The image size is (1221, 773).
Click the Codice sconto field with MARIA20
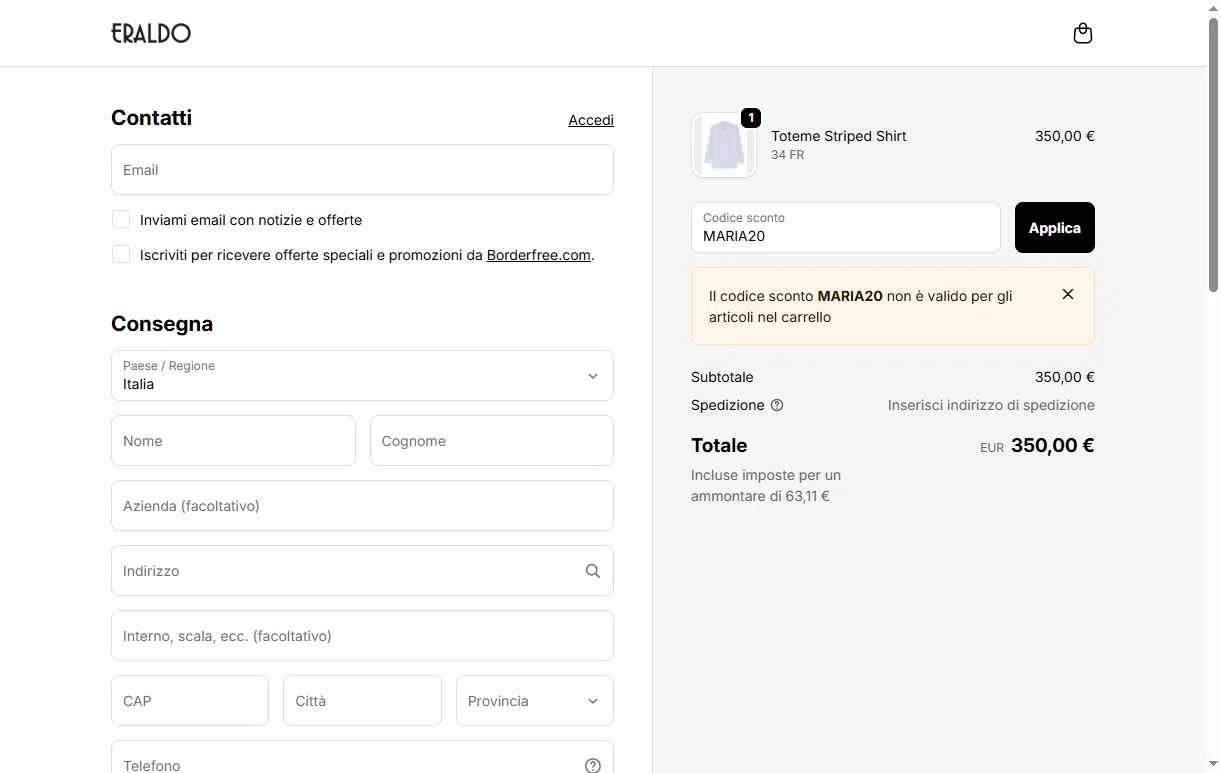point(846,227)
